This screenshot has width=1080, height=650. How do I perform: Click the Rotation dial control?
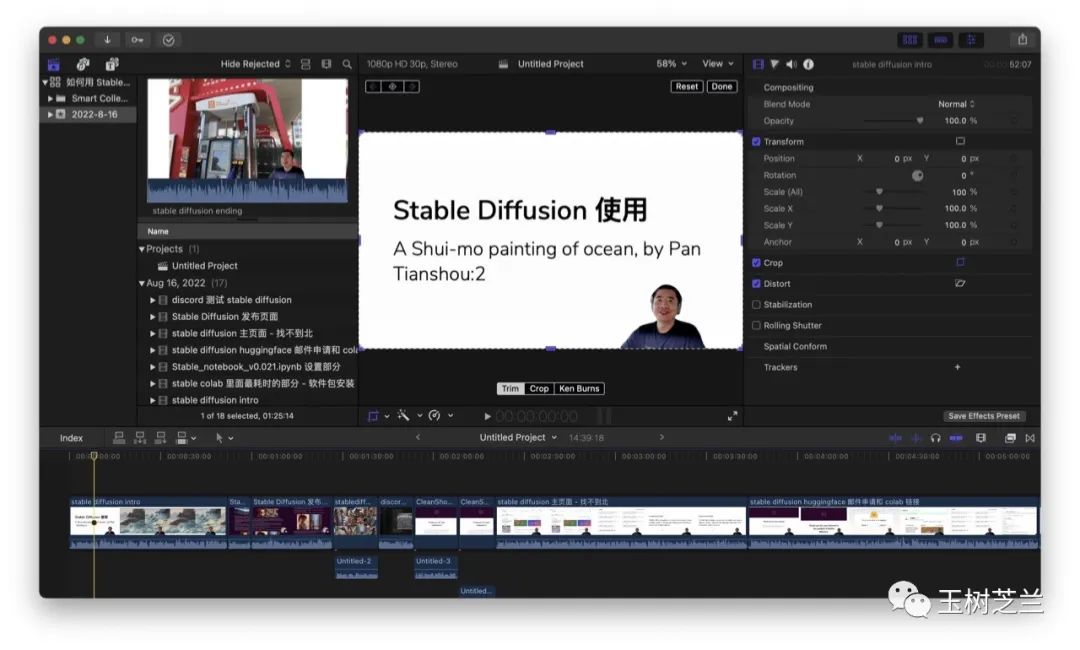coord(917,176)
